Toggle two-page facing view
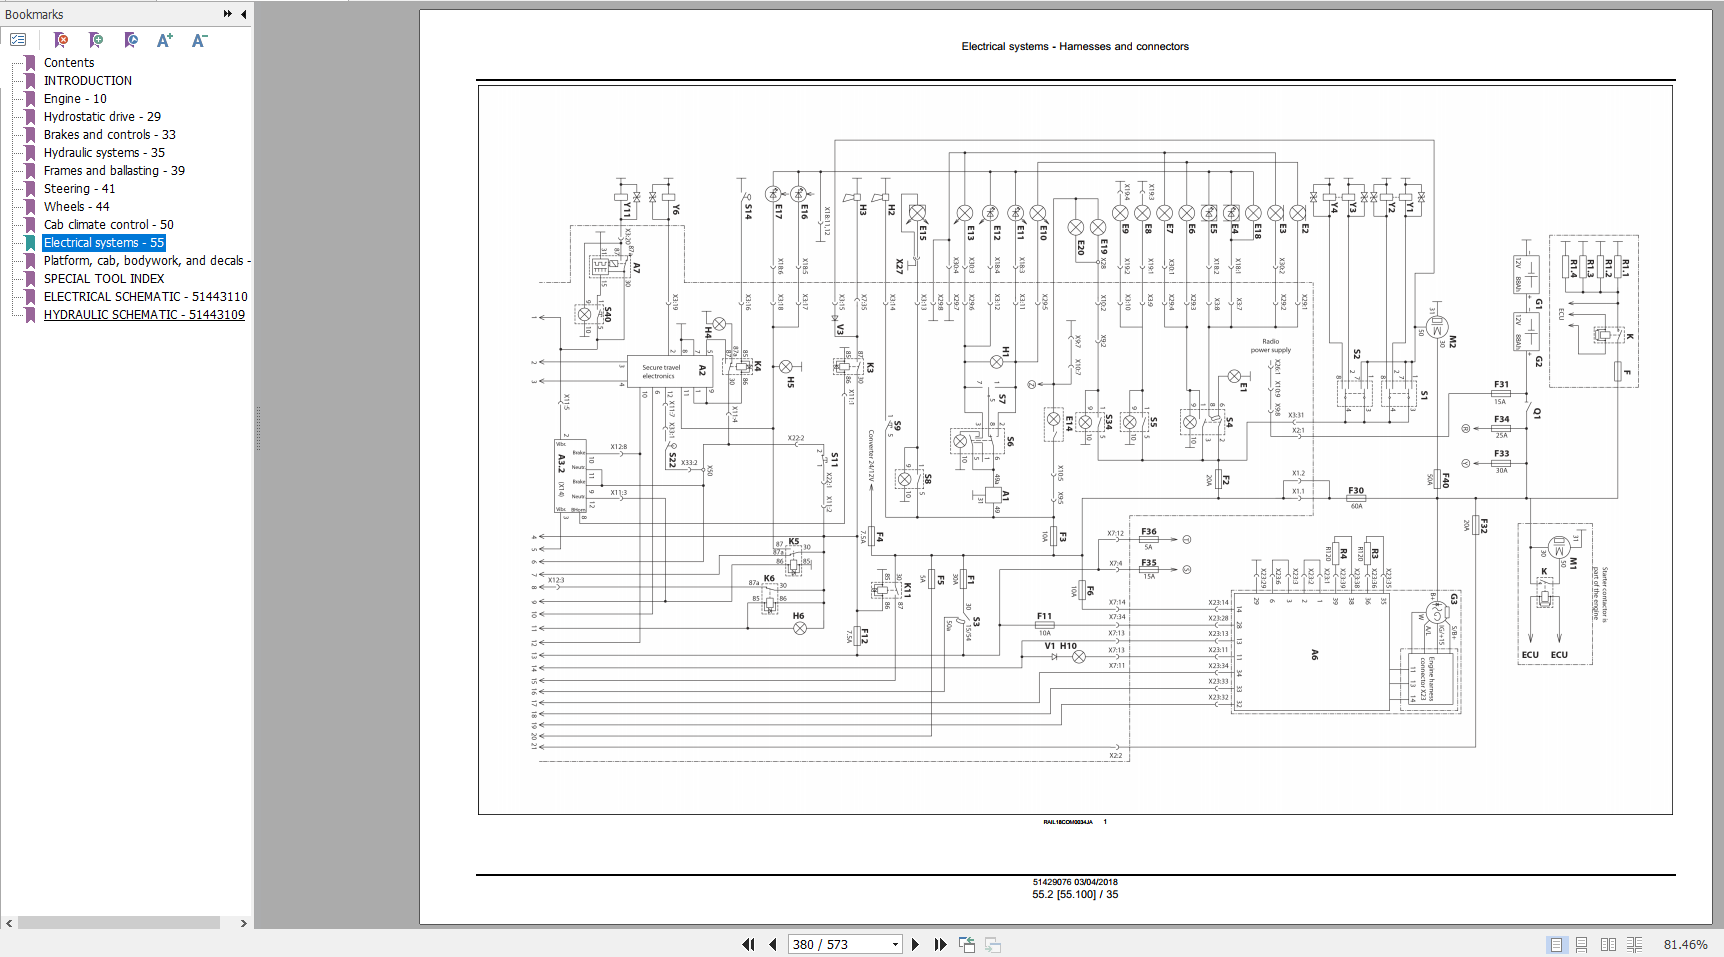Viewport: 1724px width, 957px height. (1608, 944)
